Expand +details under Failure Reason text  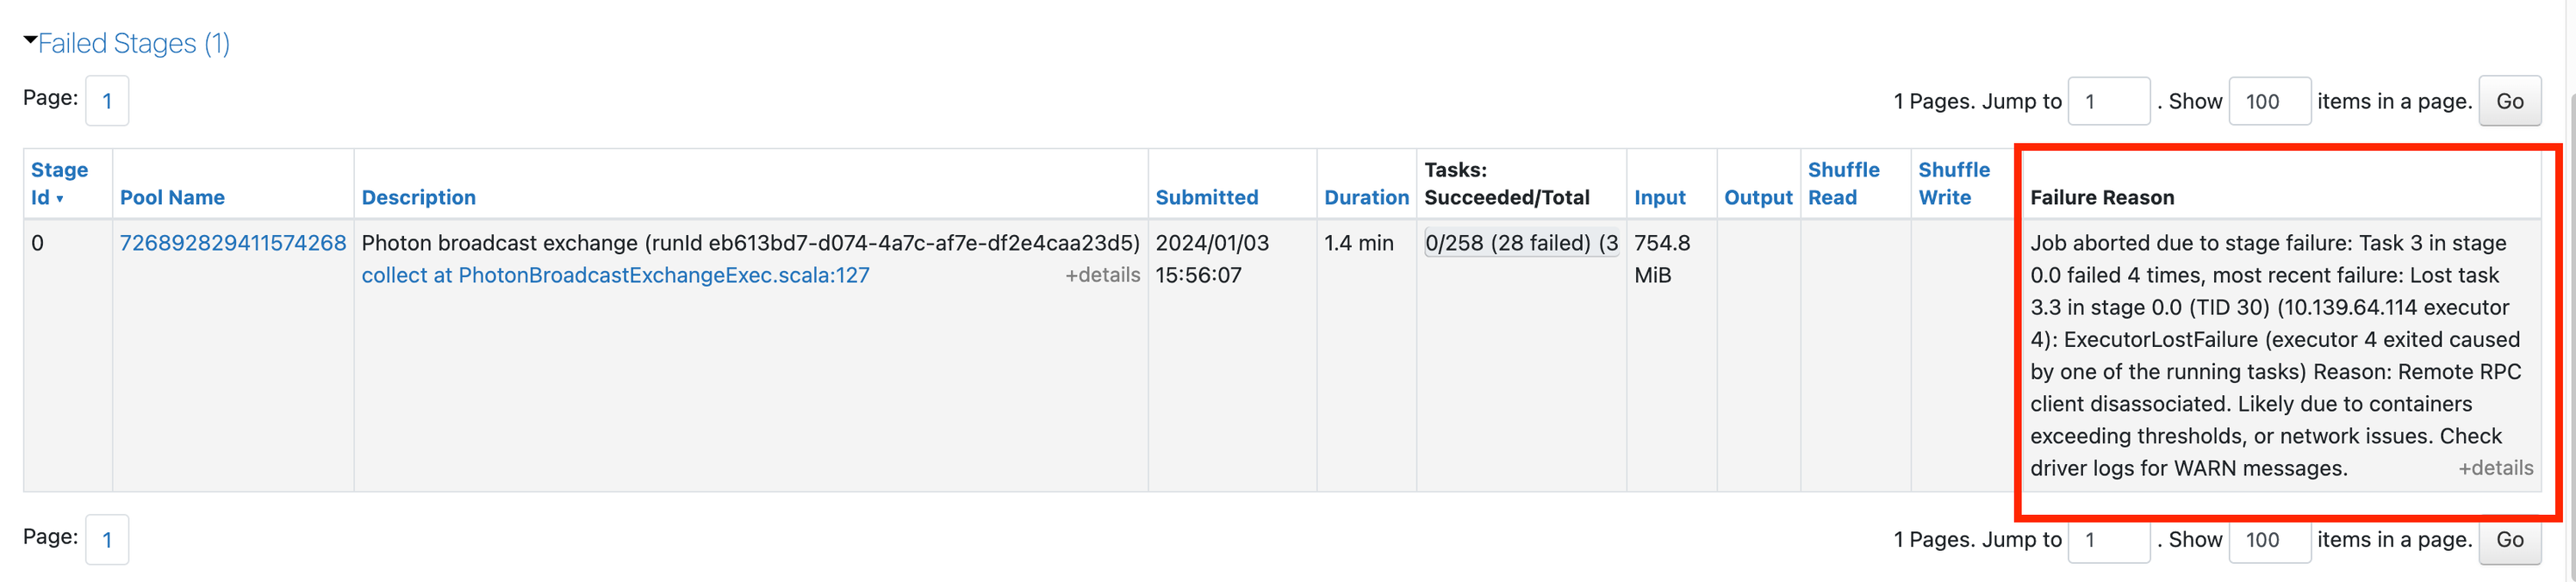point(2495,468)
